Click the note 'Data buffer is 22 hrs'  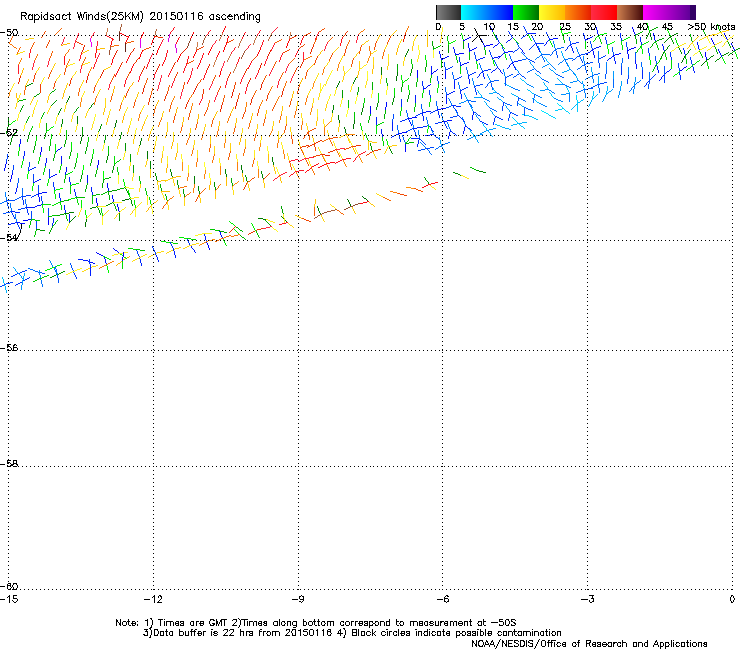click(x=204, y=633)
